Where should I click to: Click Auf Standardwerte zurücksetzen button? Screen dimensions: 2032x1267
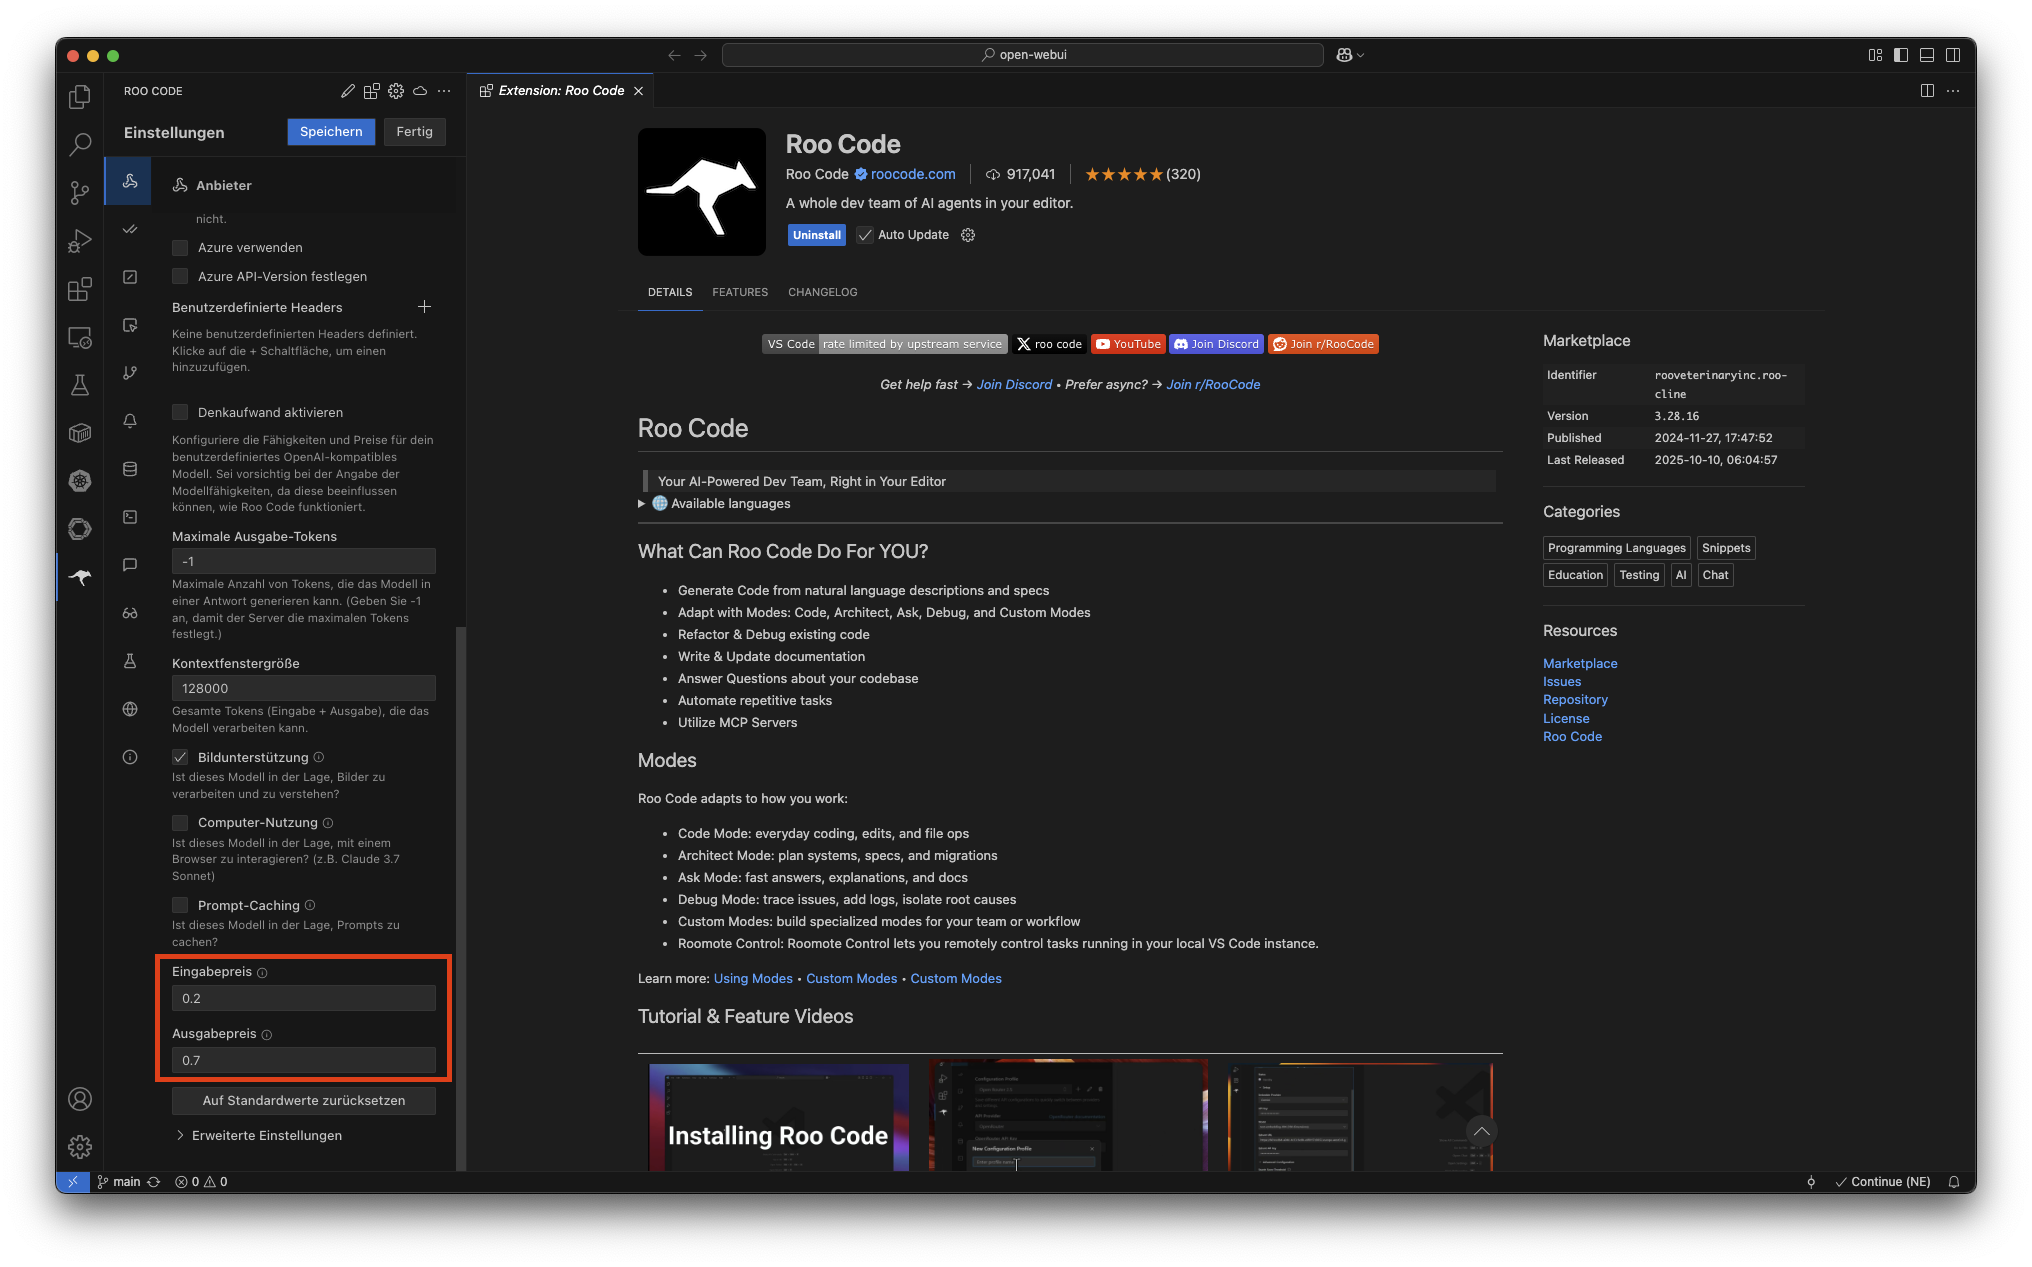[304, 1100]
